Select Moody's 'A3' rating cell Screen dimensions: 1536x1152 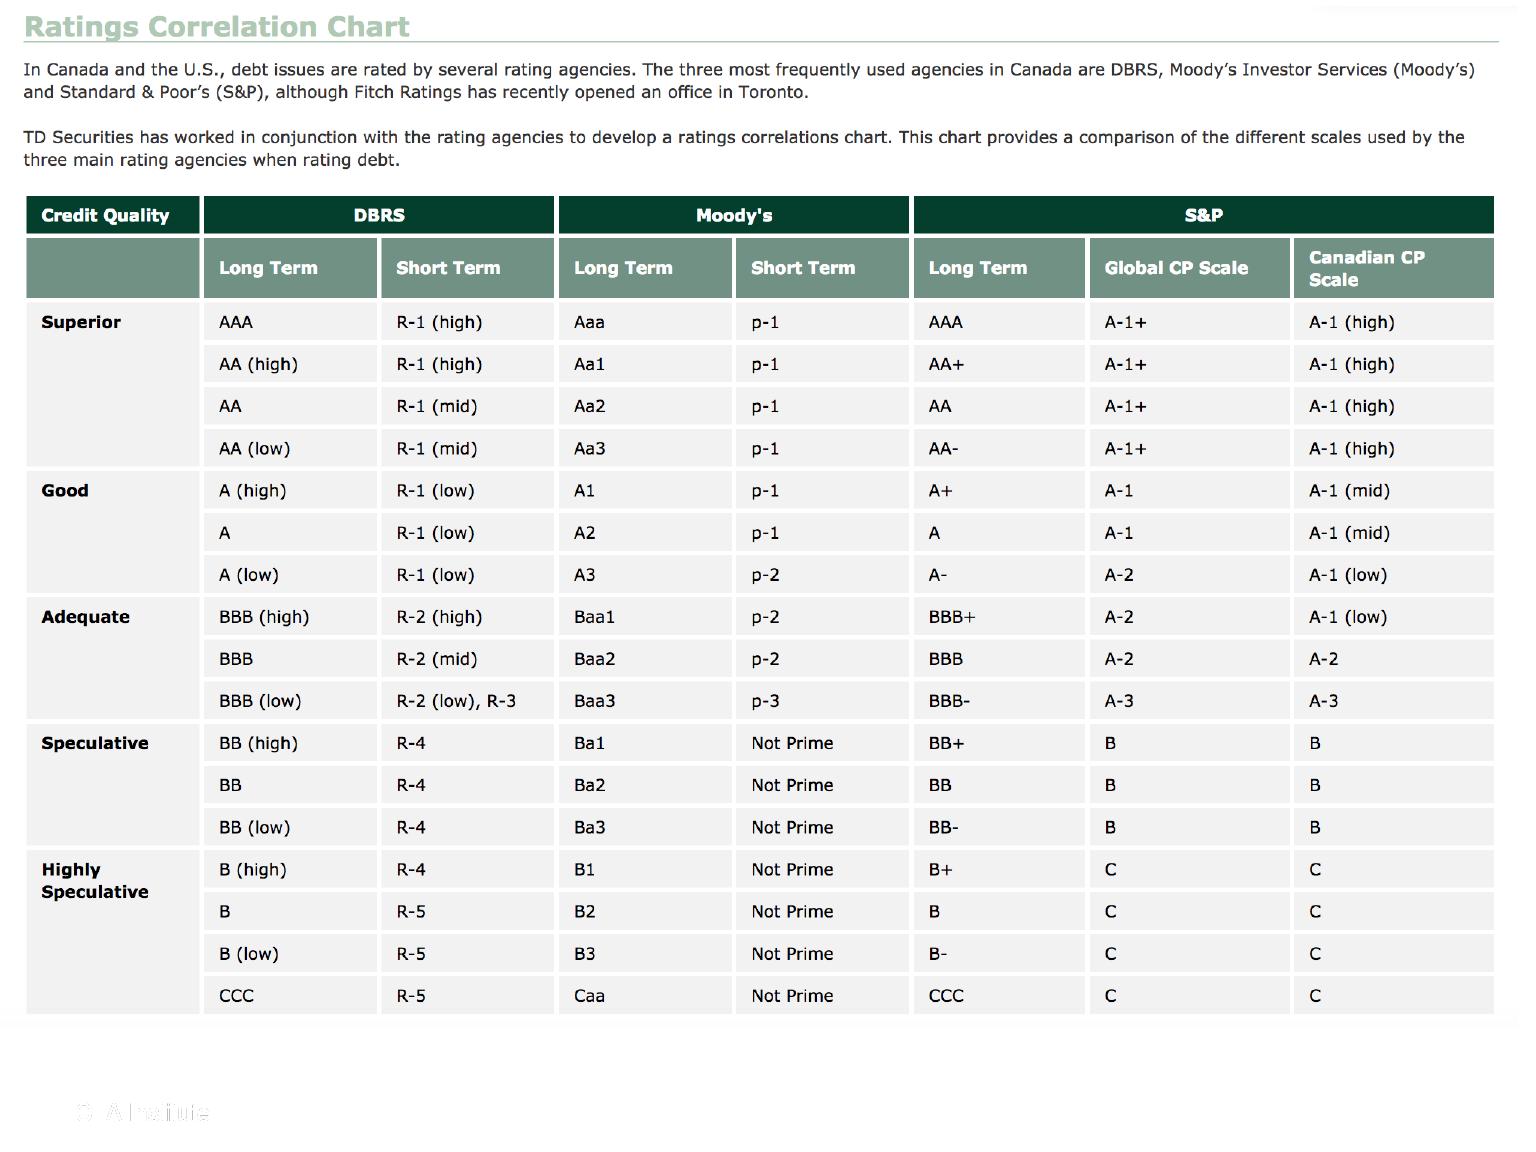click(645, 575)
